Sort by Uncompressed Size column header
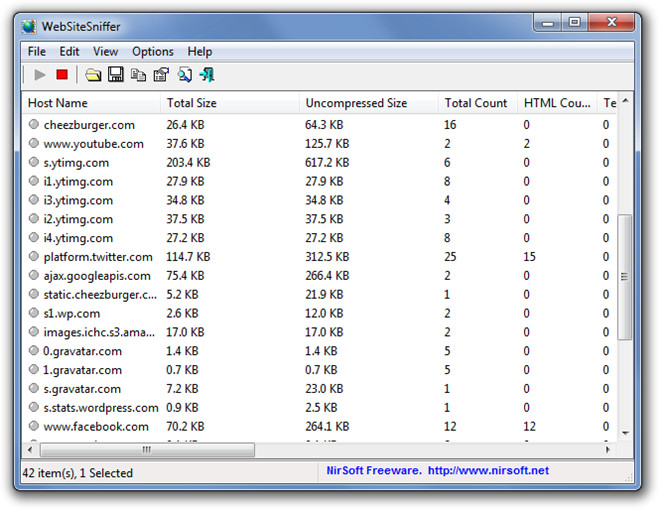 tap(356, 103)
